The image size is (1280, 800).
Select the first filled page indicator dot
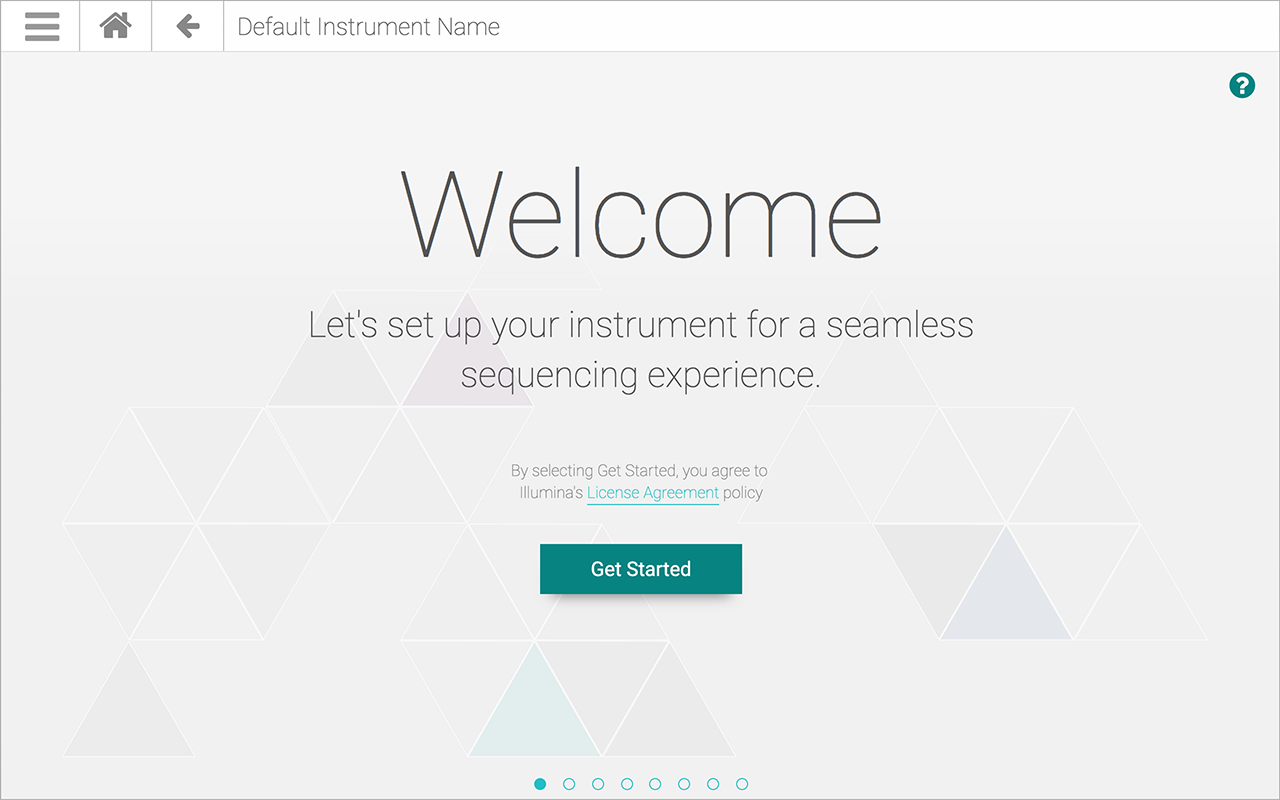540,784
